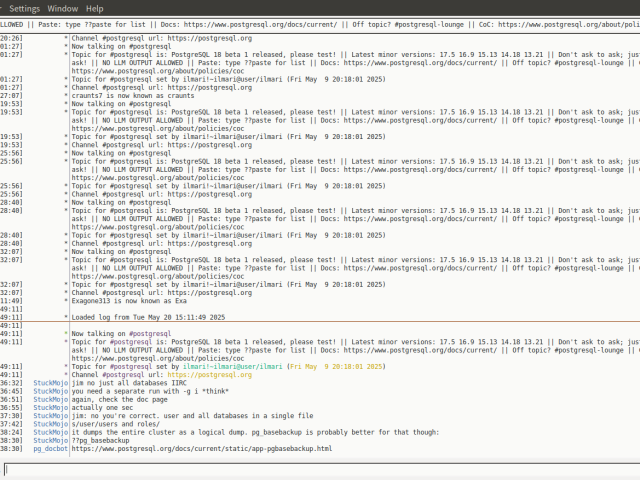Open the Window menu
Screen dimensions: 640x480
click(x=63, y=8)
